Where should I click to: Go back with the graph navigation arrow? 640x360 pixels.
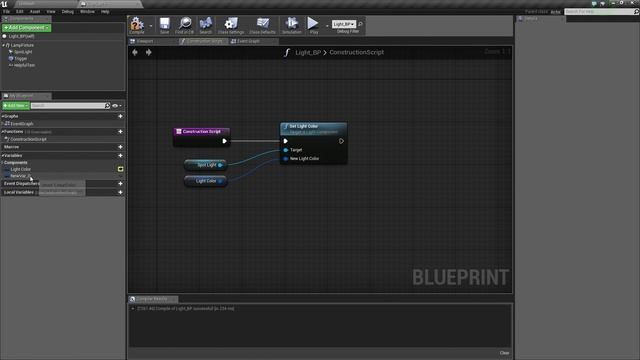coord(135,52)
